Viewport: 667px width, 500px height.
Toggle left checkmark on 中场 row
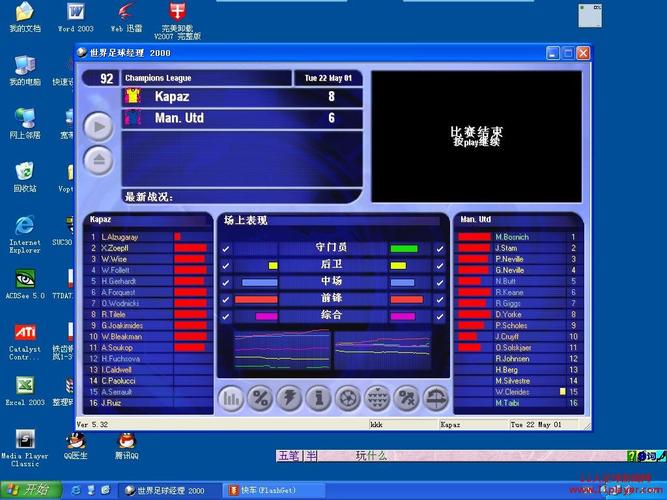pyautogui.click(x=226, y=283)
